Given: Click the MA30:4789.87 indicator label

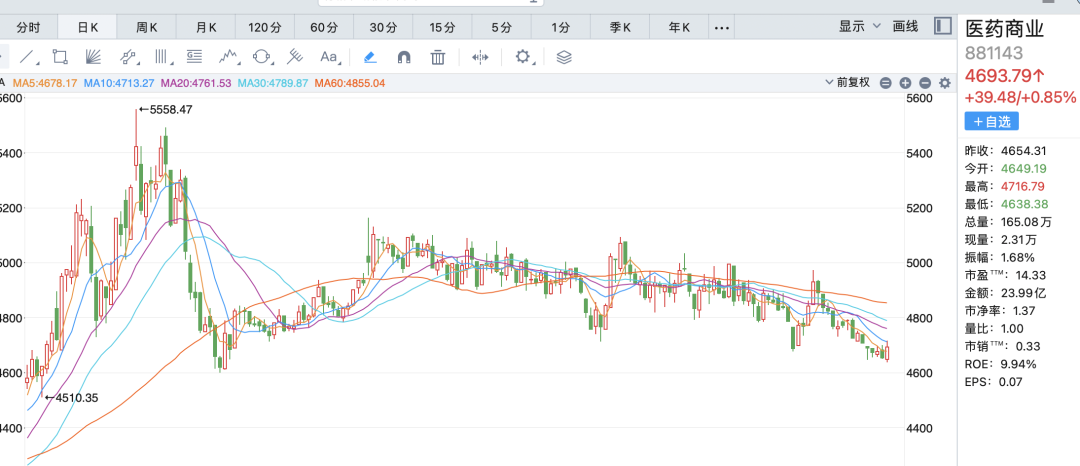Looking at the screenshot, I should pyautogui.click(x=272, y=83).
